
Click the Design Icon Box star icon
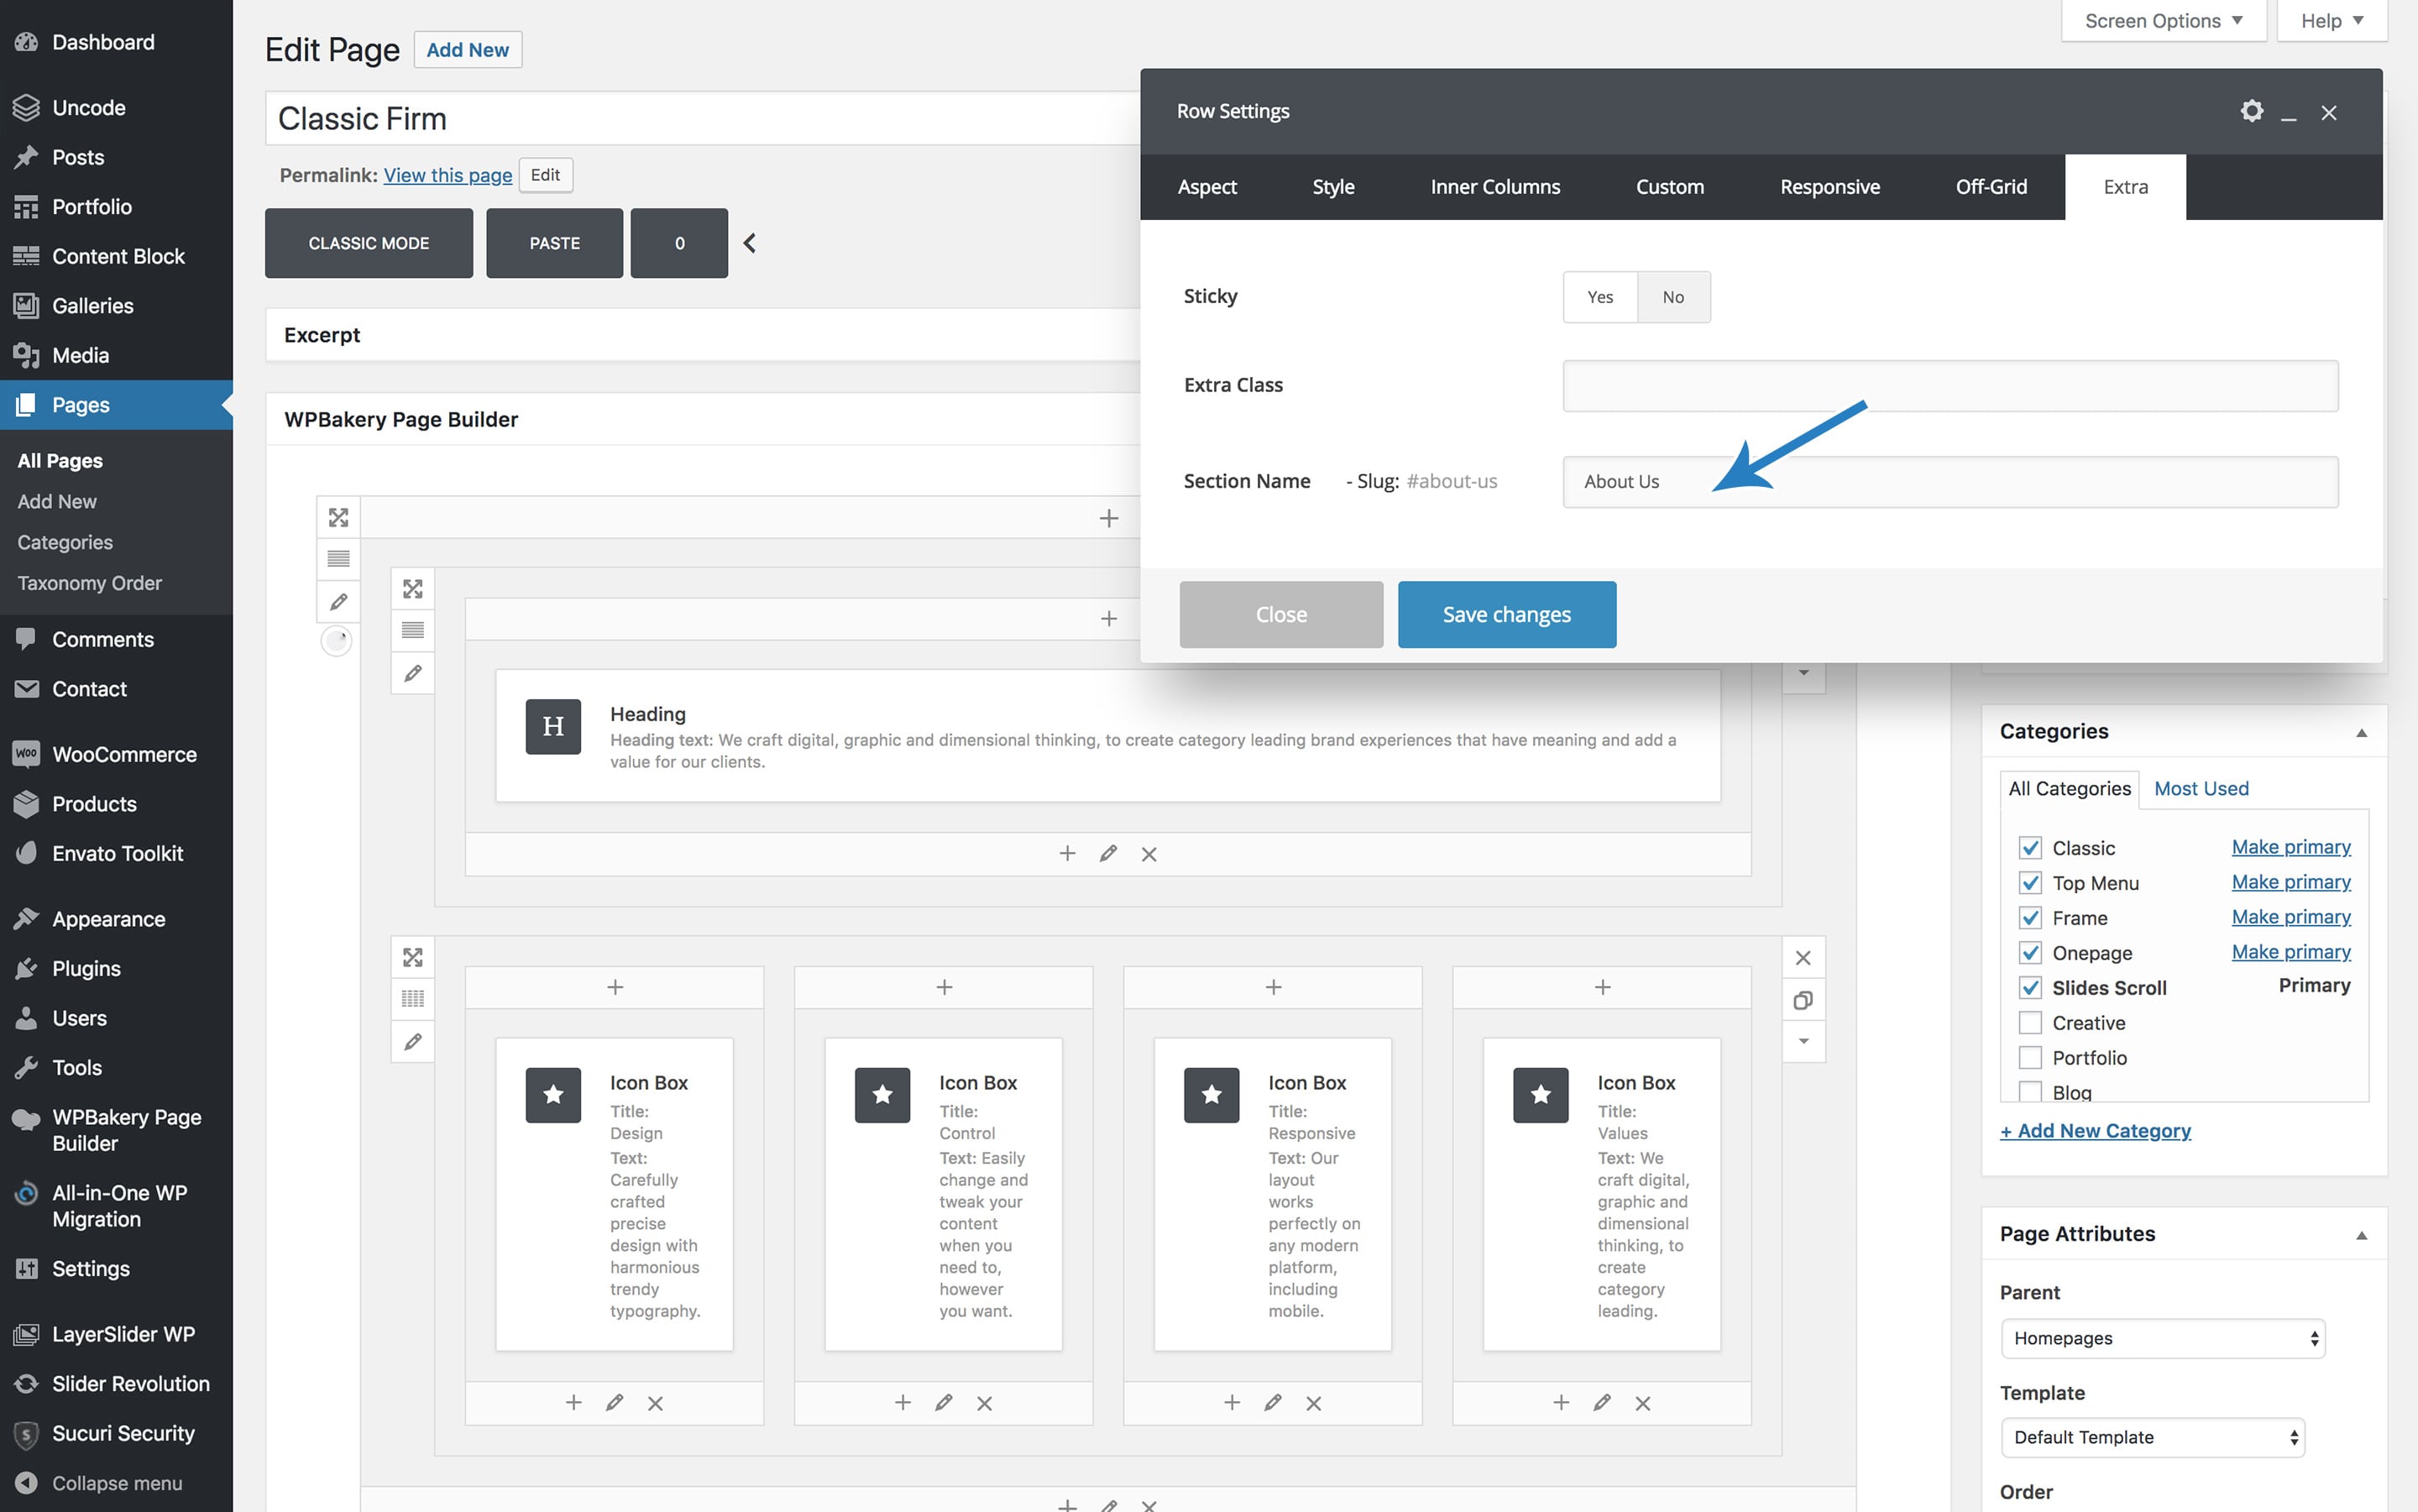tap(553, 1095)
